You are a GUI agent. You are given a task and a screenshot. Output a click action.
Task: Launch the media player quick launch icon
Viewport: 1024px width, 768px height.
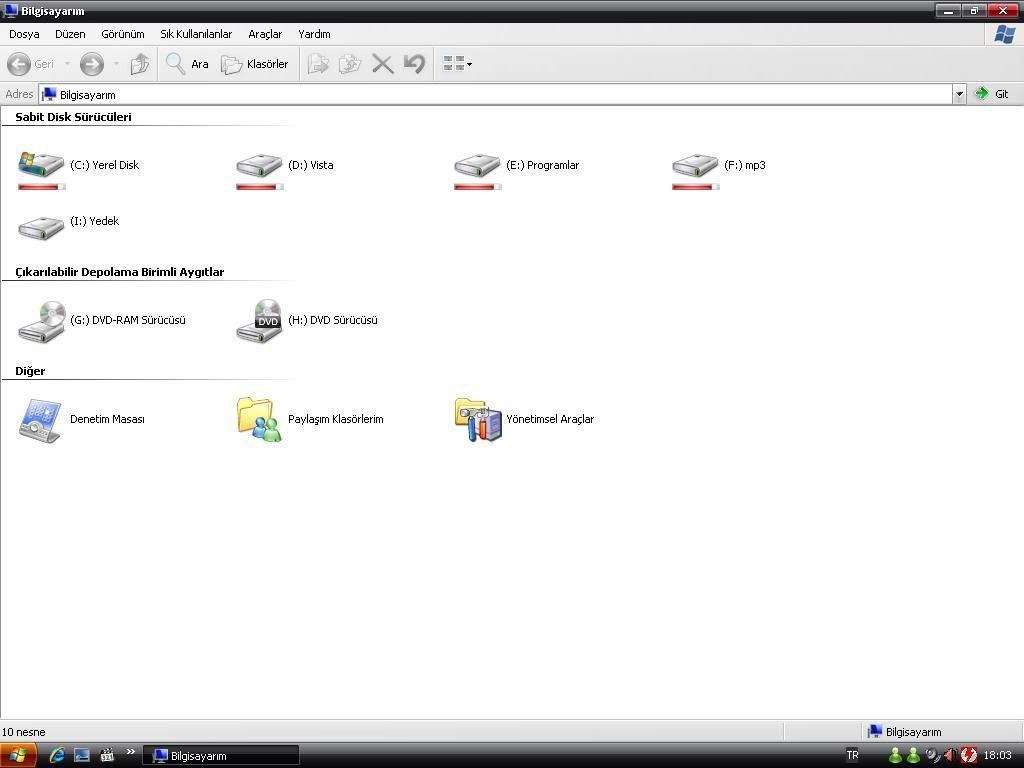point(107,756)
